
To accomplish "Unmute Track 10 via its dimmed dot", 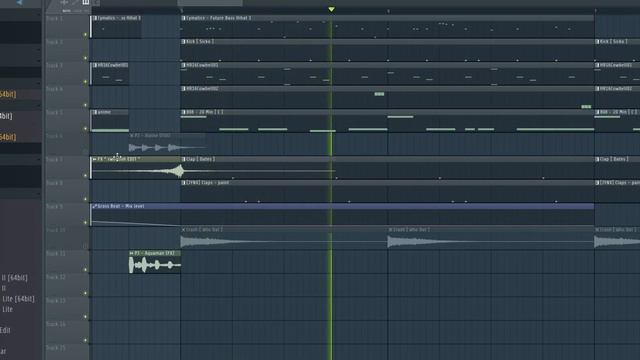I will [85, 246].
